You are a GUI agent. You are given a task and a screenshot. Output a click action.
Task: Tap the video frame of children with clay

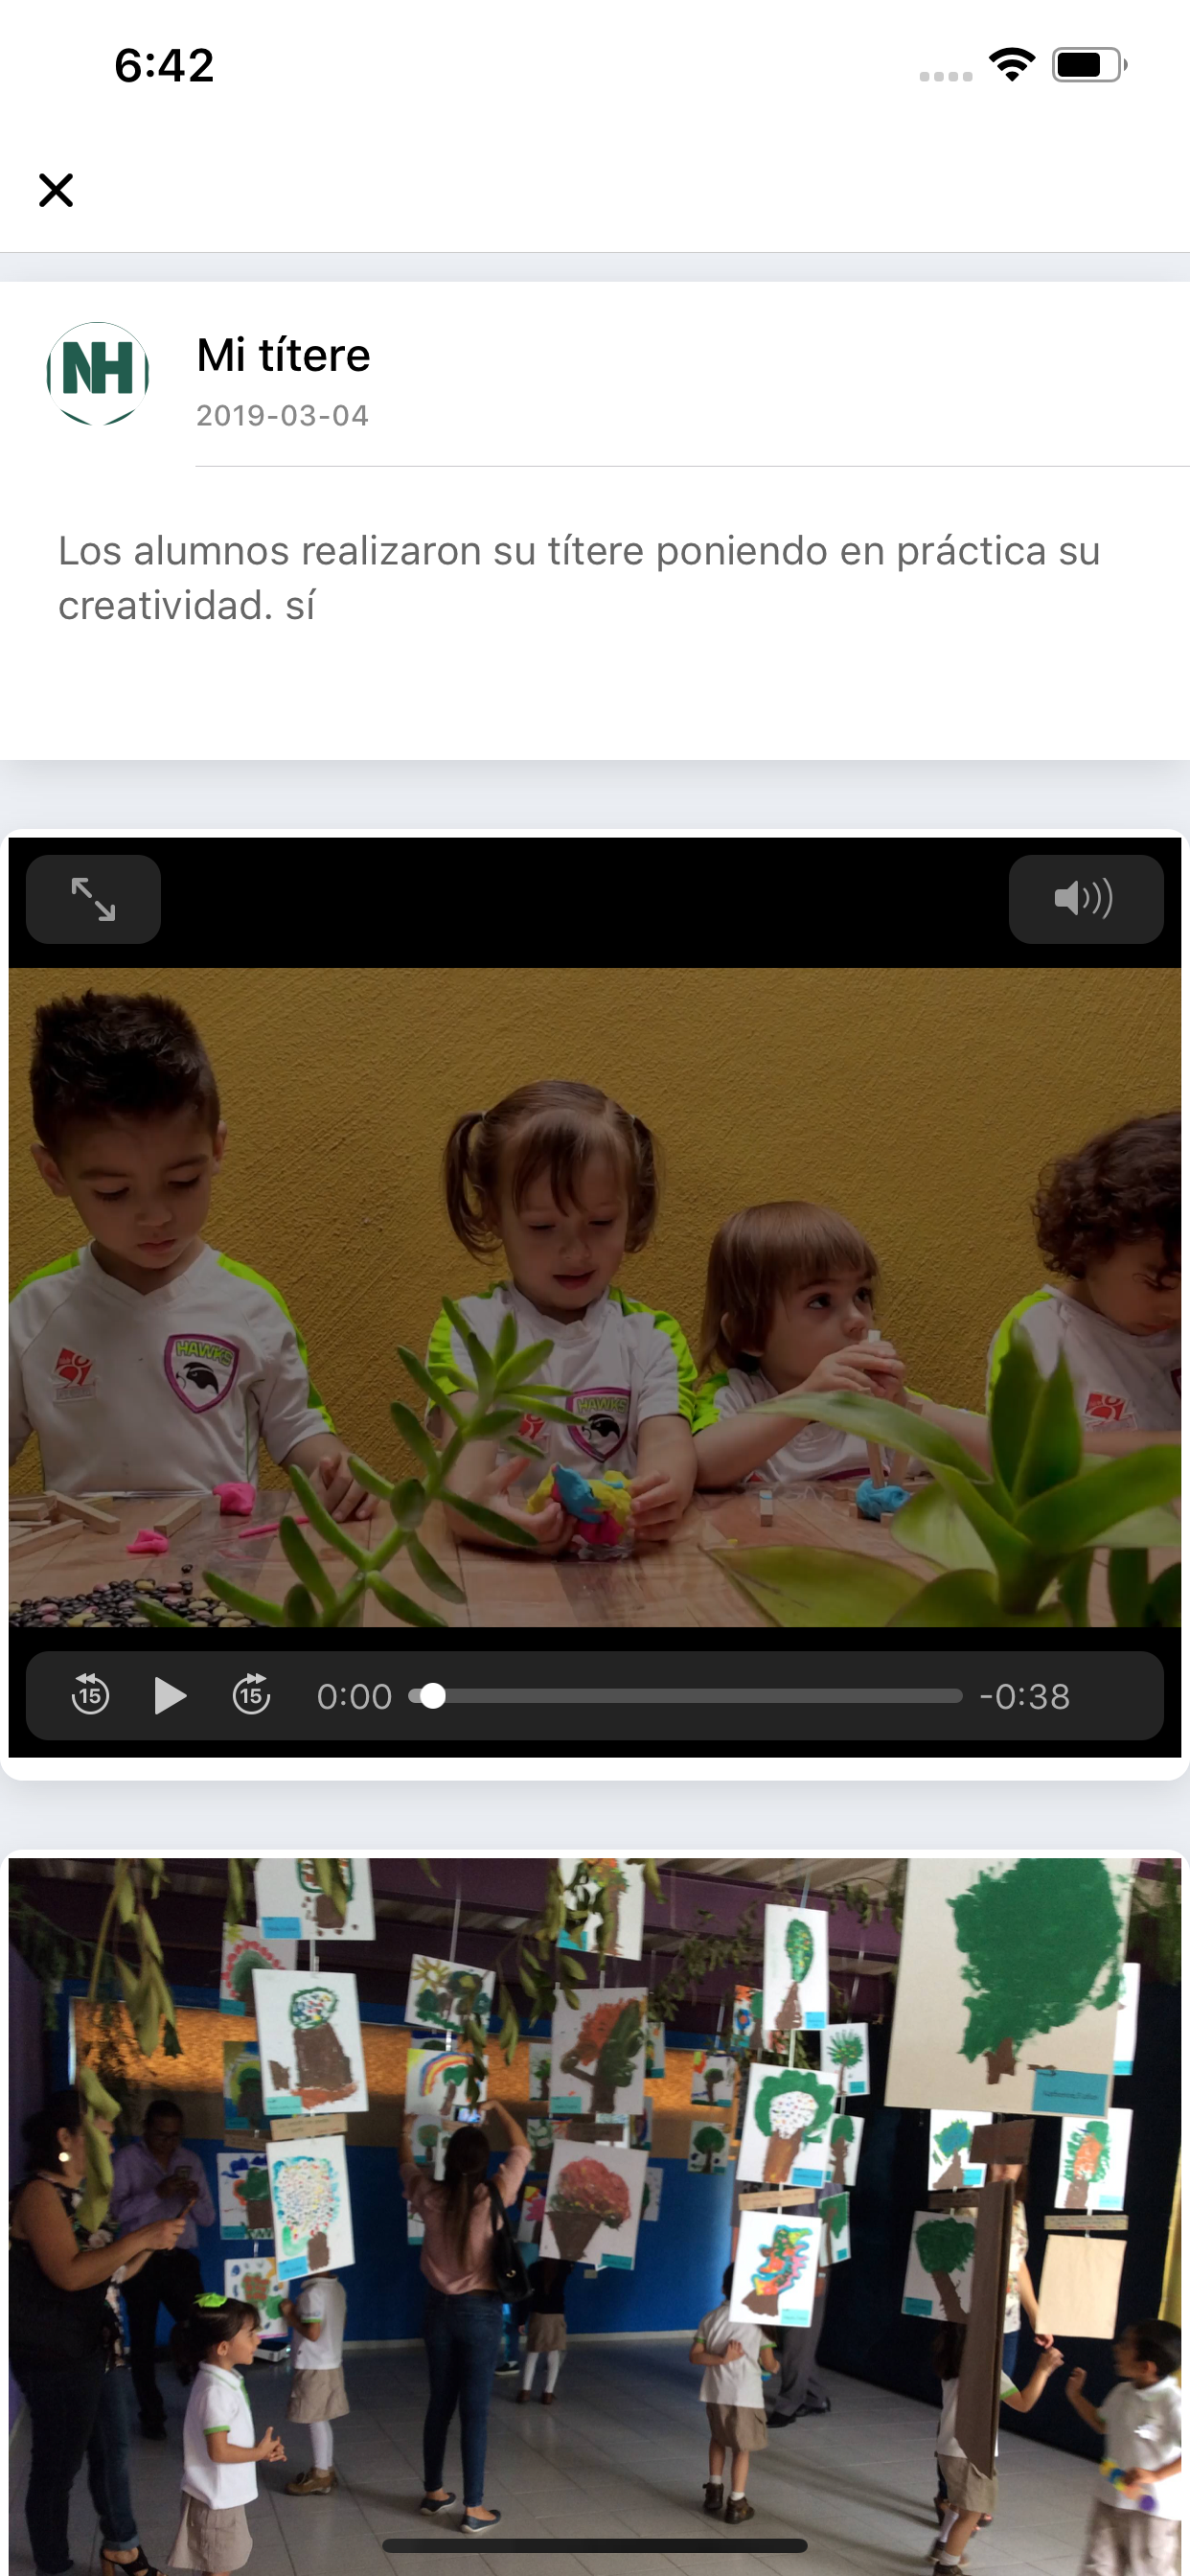pos(595,1297)
